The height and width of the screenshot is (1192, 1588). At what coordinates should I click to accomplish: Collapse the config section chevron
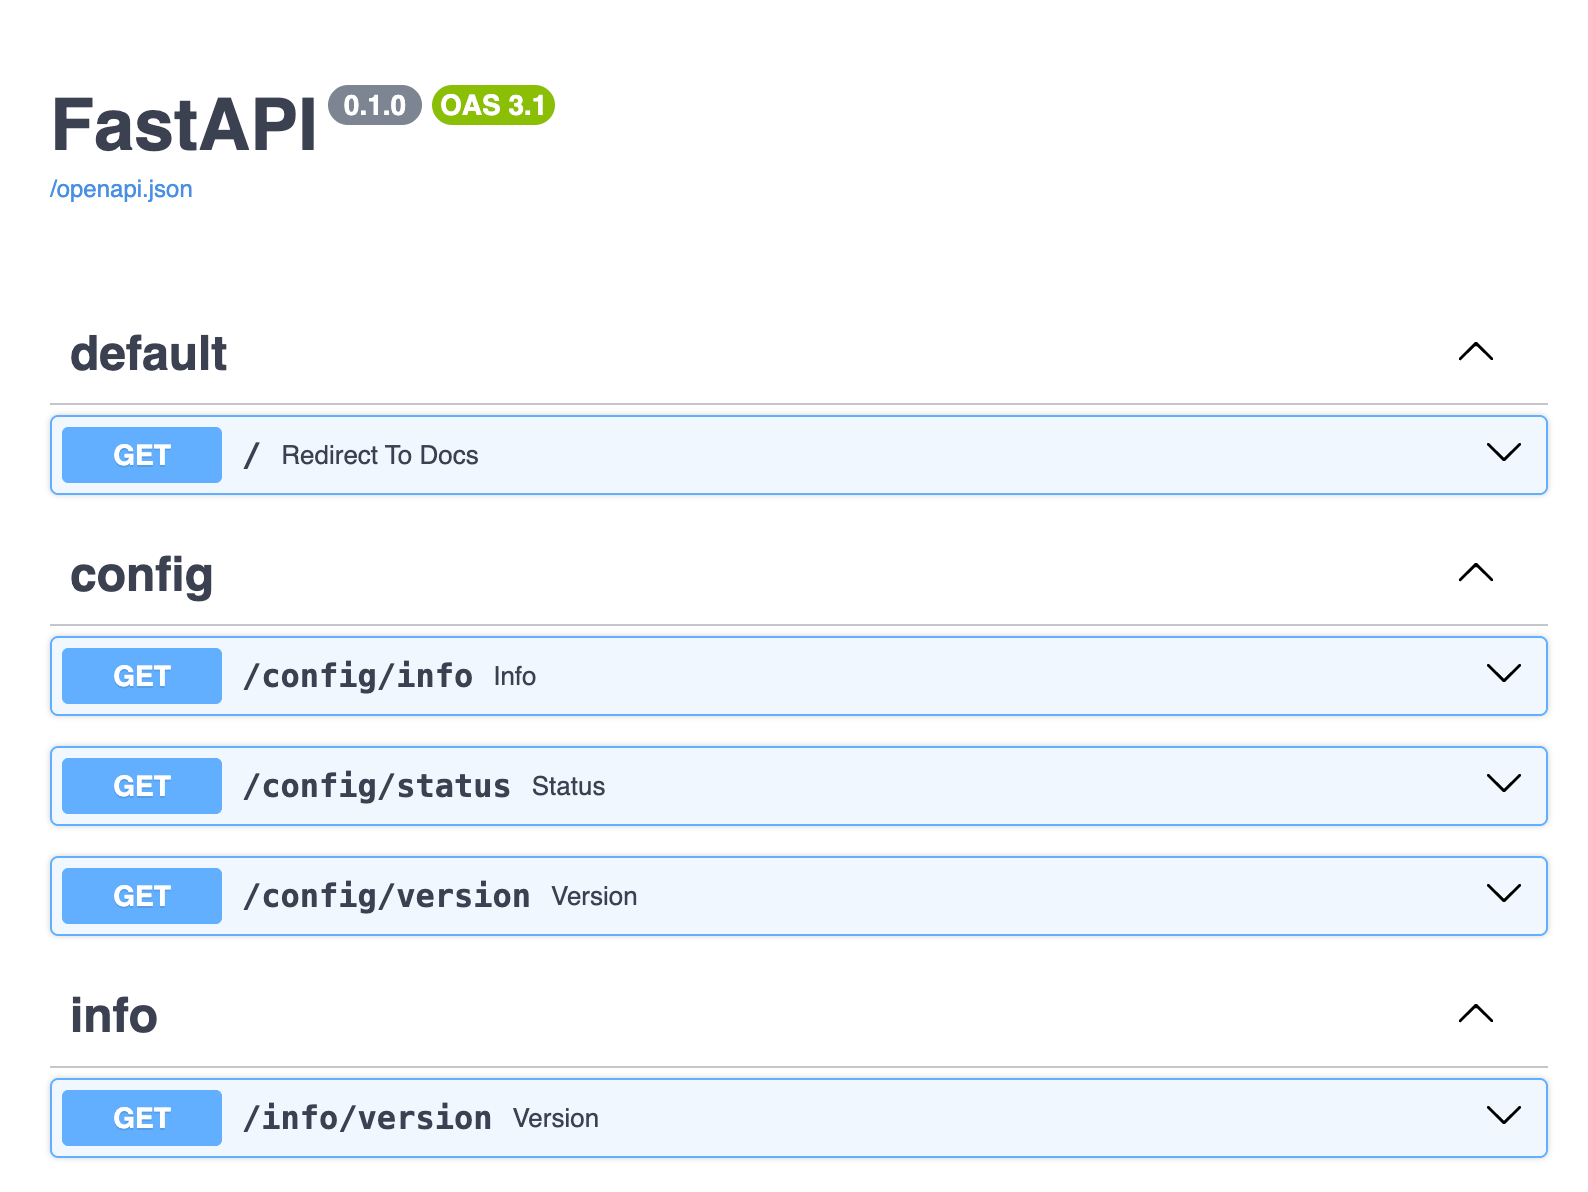(1476, 573)
